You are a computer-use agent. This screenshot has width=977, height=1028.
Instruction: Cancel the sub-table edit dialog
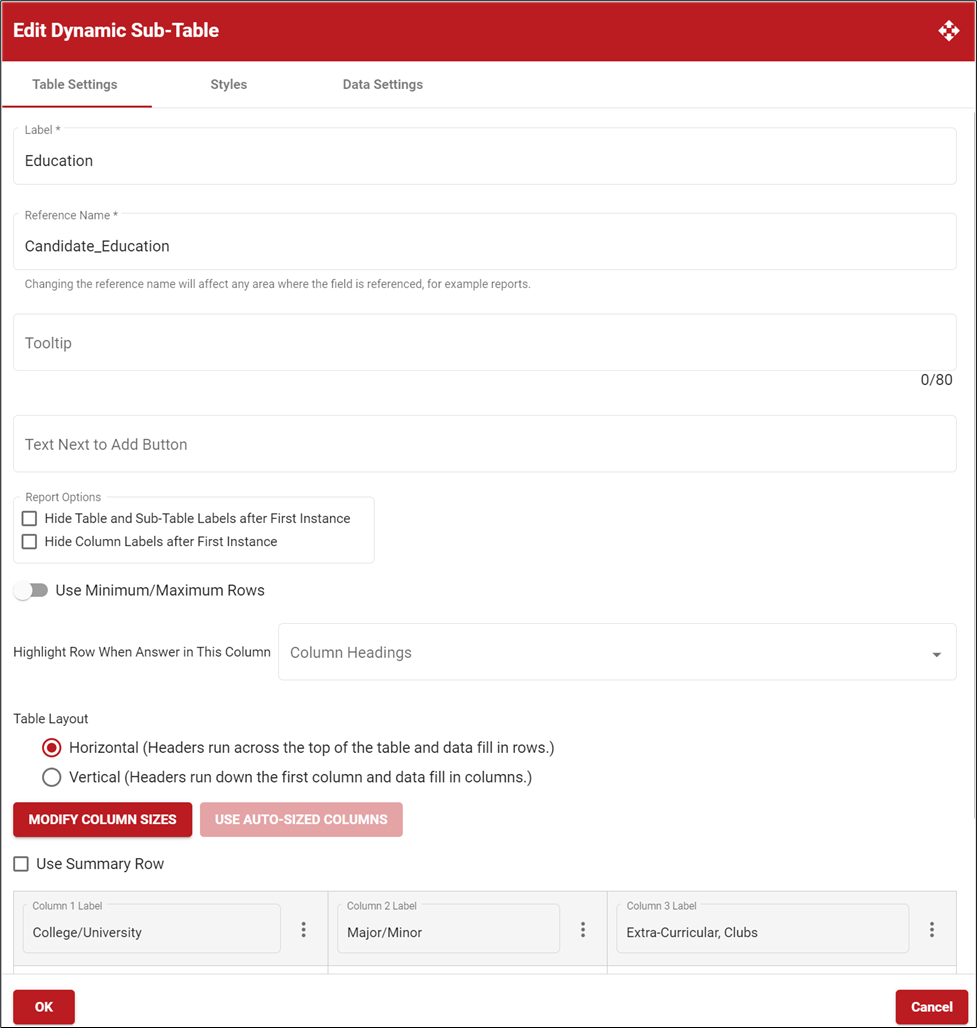931,1007
